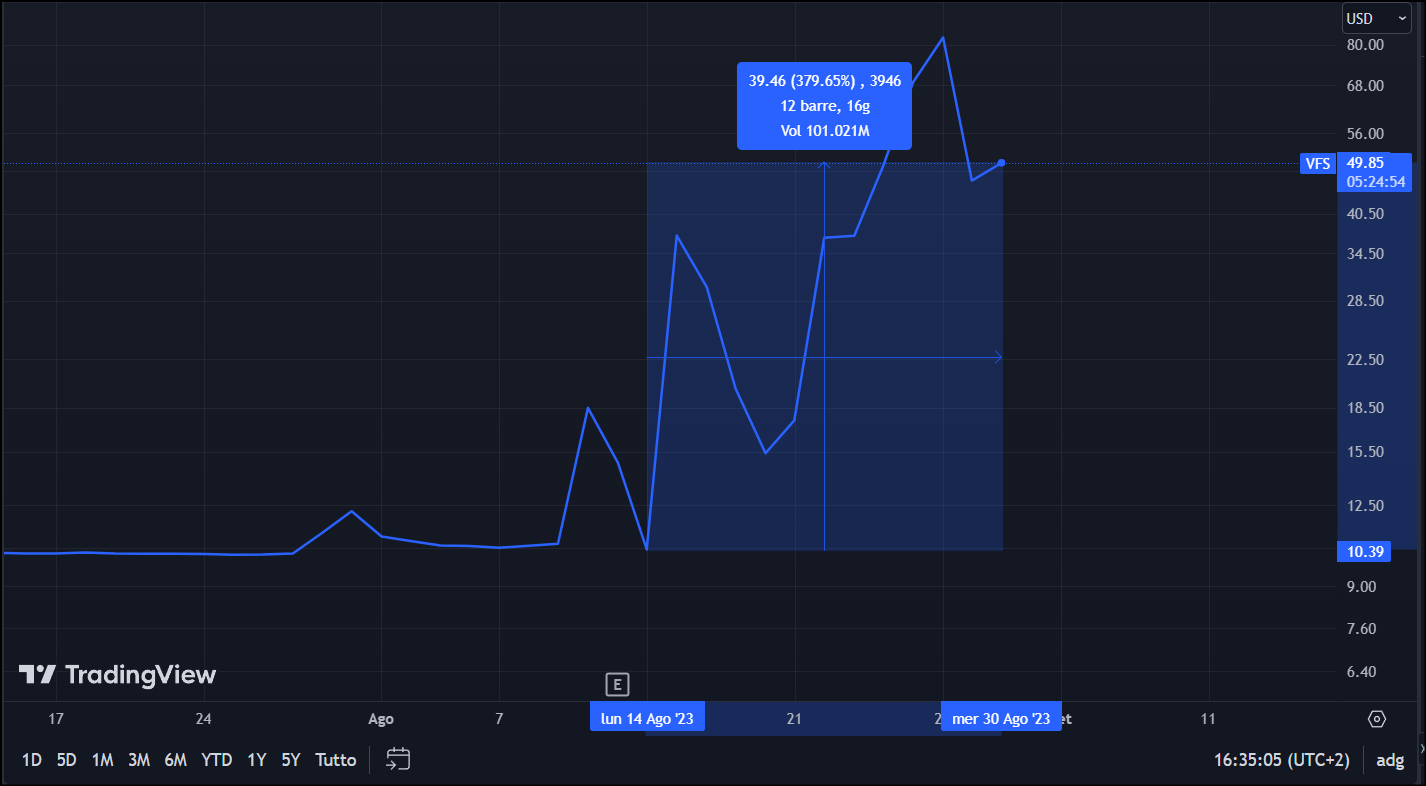This screenshot has width=1426, height=786.
Task: Switch chart to 1M range
Action: coord(102,760)
